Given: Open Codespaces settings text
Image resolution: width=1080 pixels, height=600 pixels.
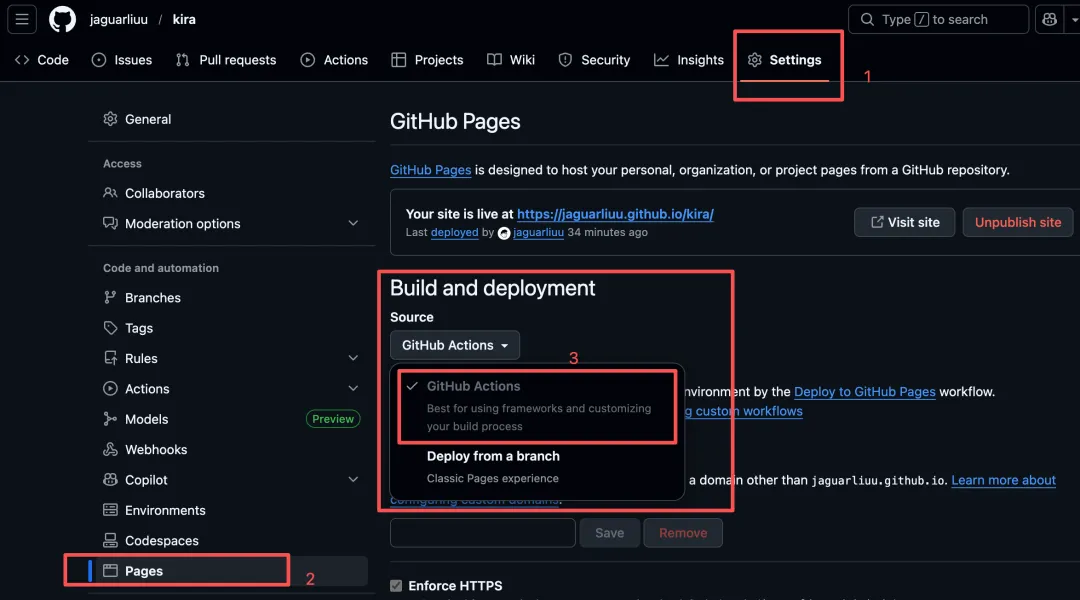Looking at the screenshot, I should (x=162, y=540).
